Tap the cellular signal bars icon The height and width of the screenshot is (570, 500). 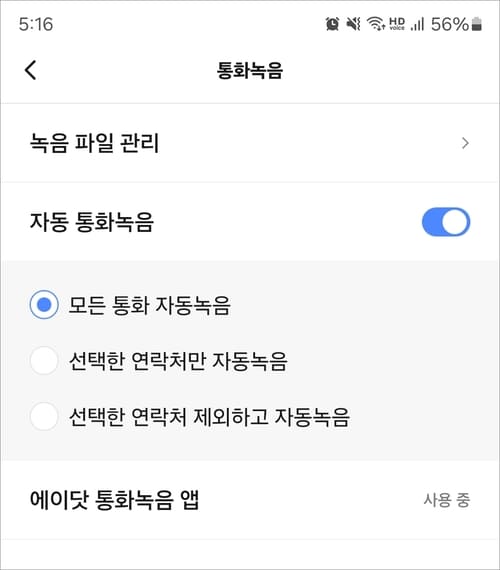[417, 24]
